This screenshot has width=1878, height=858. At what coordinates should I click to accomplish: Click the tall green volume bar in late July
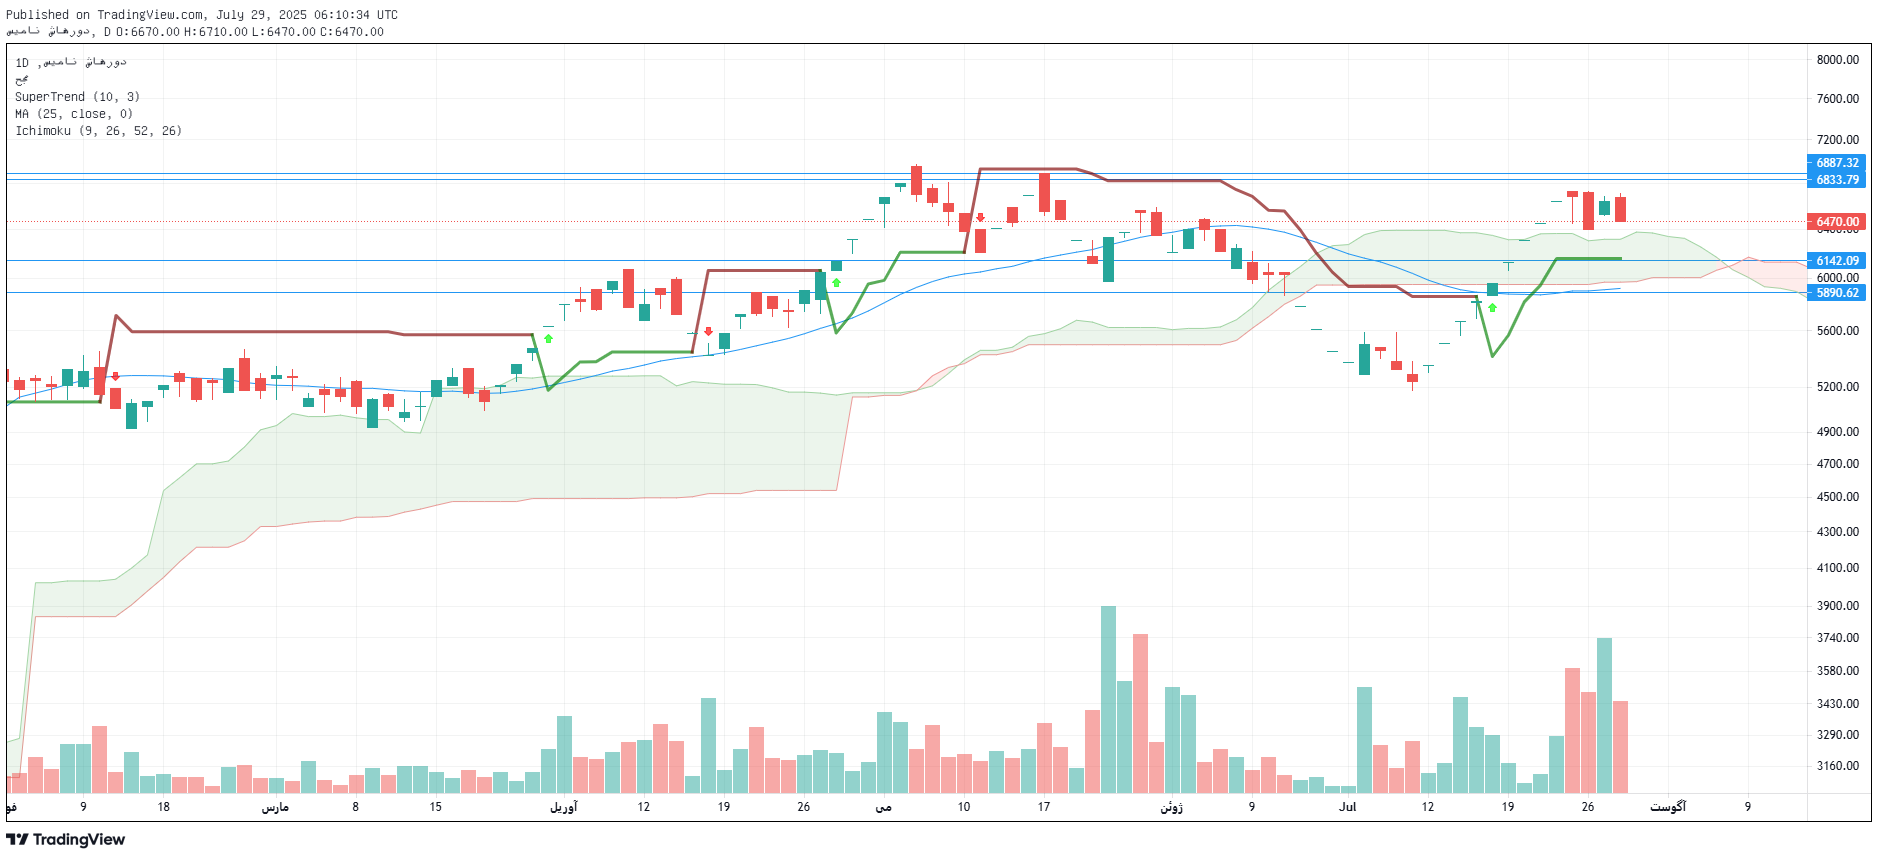[x=1604, y=715]
